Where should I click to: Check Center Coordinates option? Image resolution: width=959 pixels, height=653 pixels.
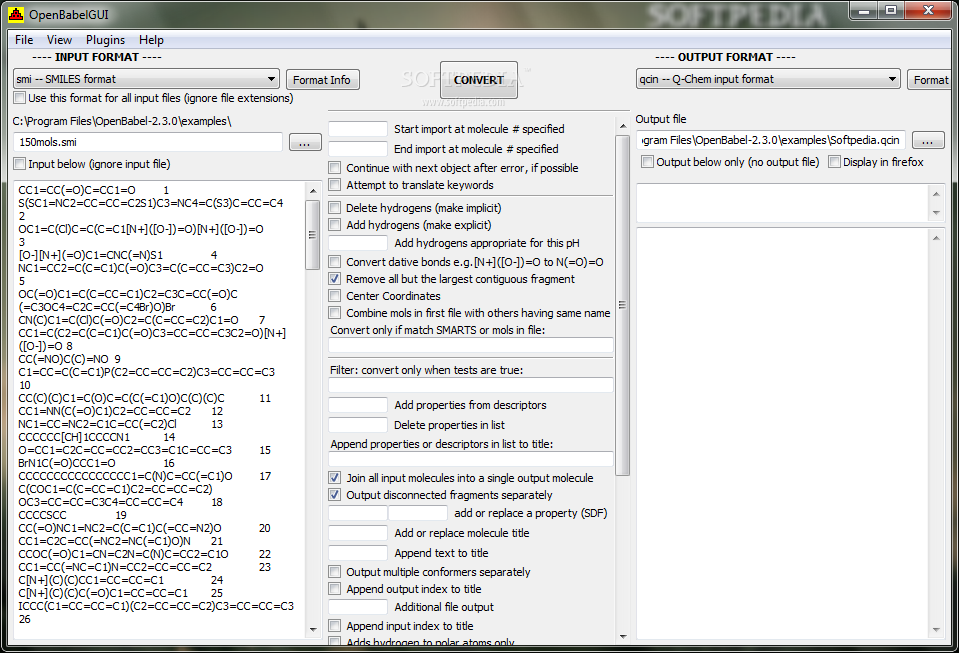click(335, 296)
